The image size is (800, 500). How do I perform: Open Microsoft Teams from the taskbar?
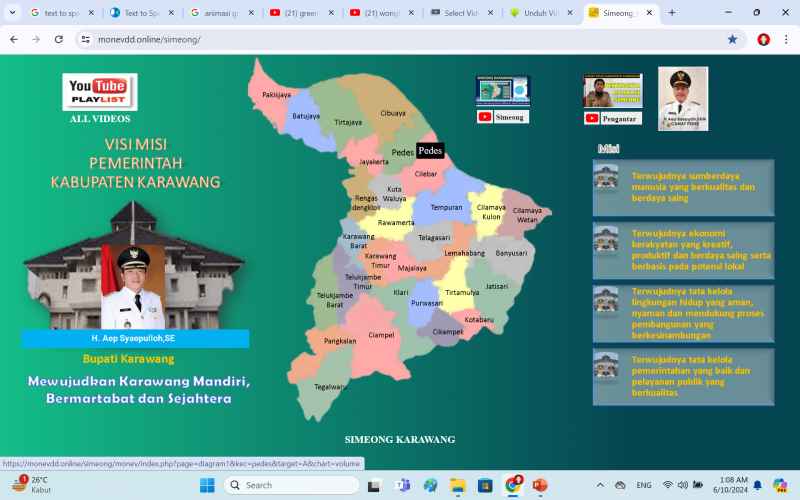click(x=403, y=485)
